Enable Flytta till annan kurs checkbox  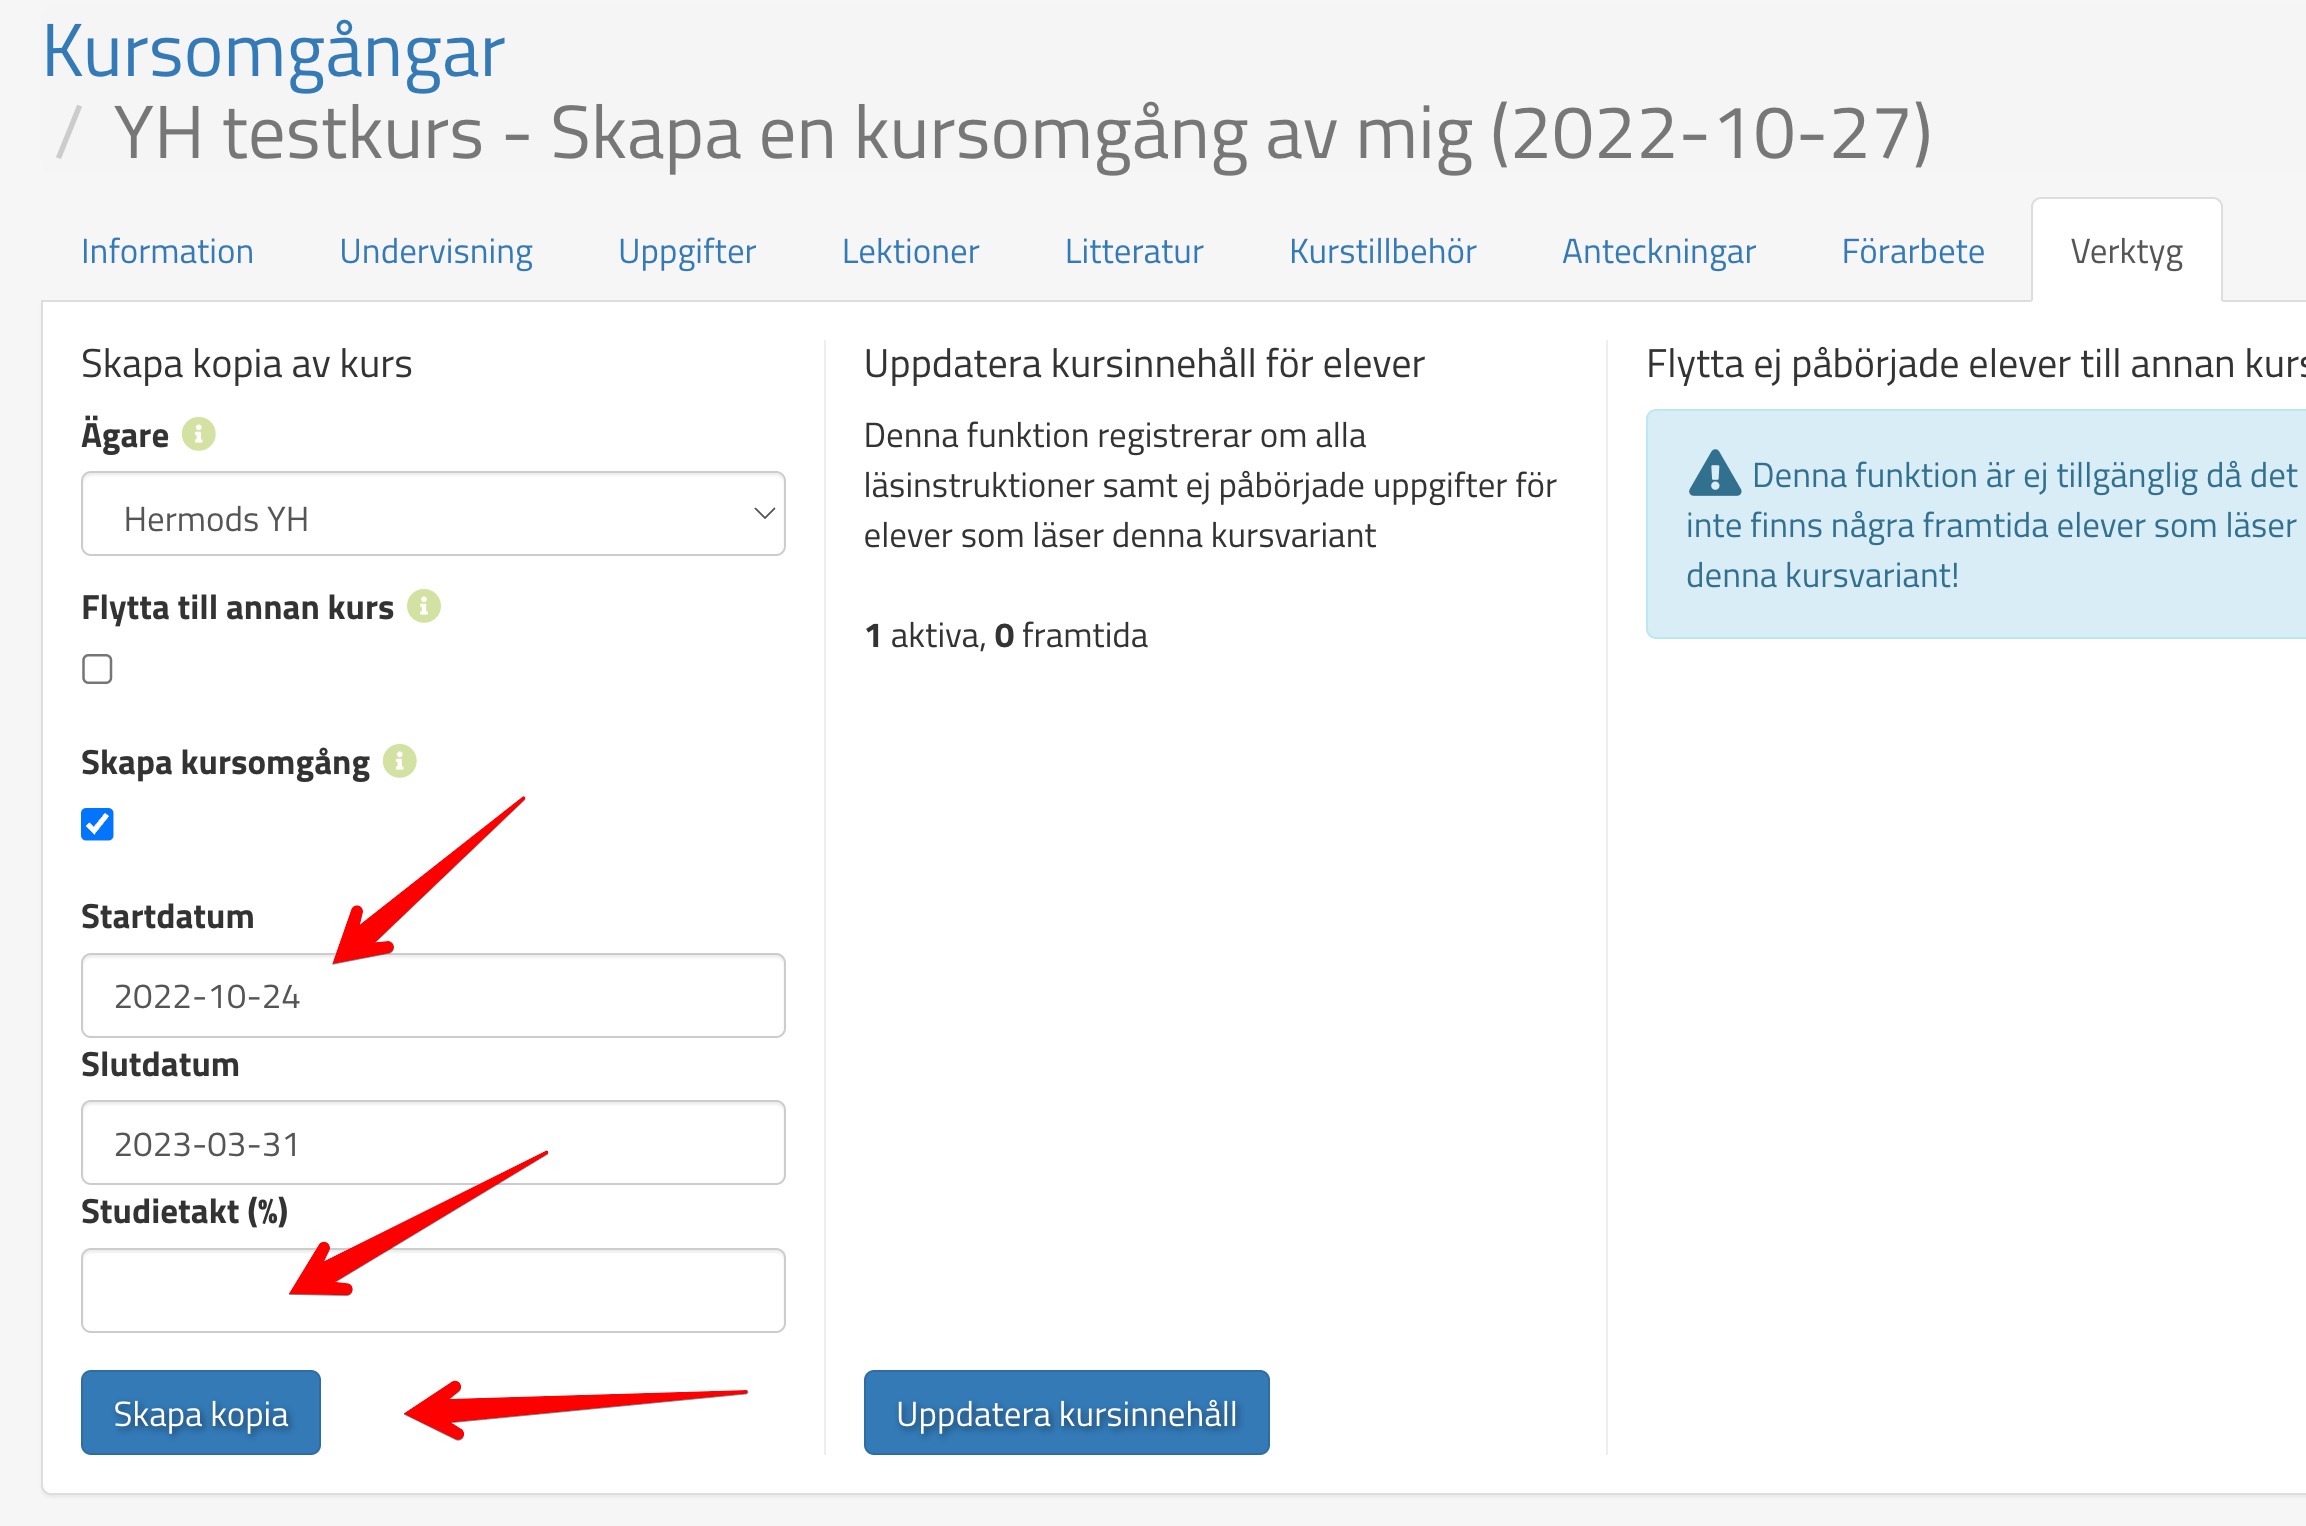click(x=97, y=669)
